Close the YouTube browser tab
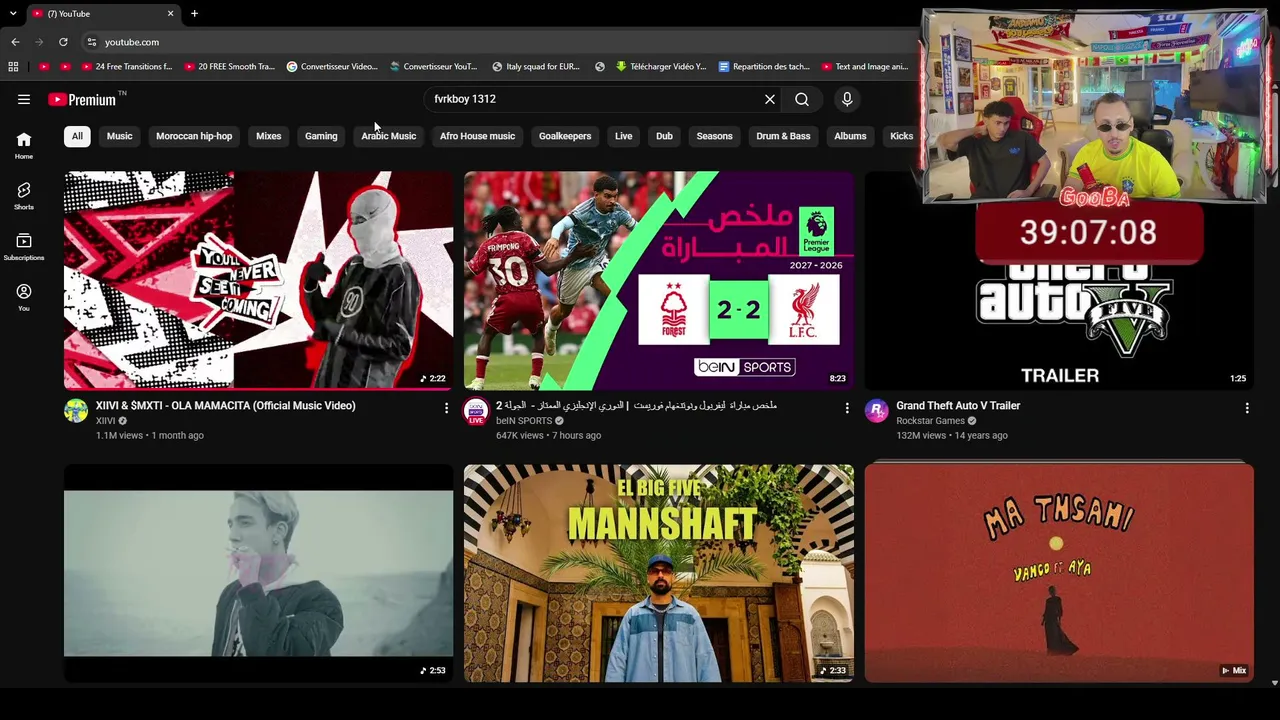The width and height of the screenshot is (1280, 720). [x=170, y=13]
